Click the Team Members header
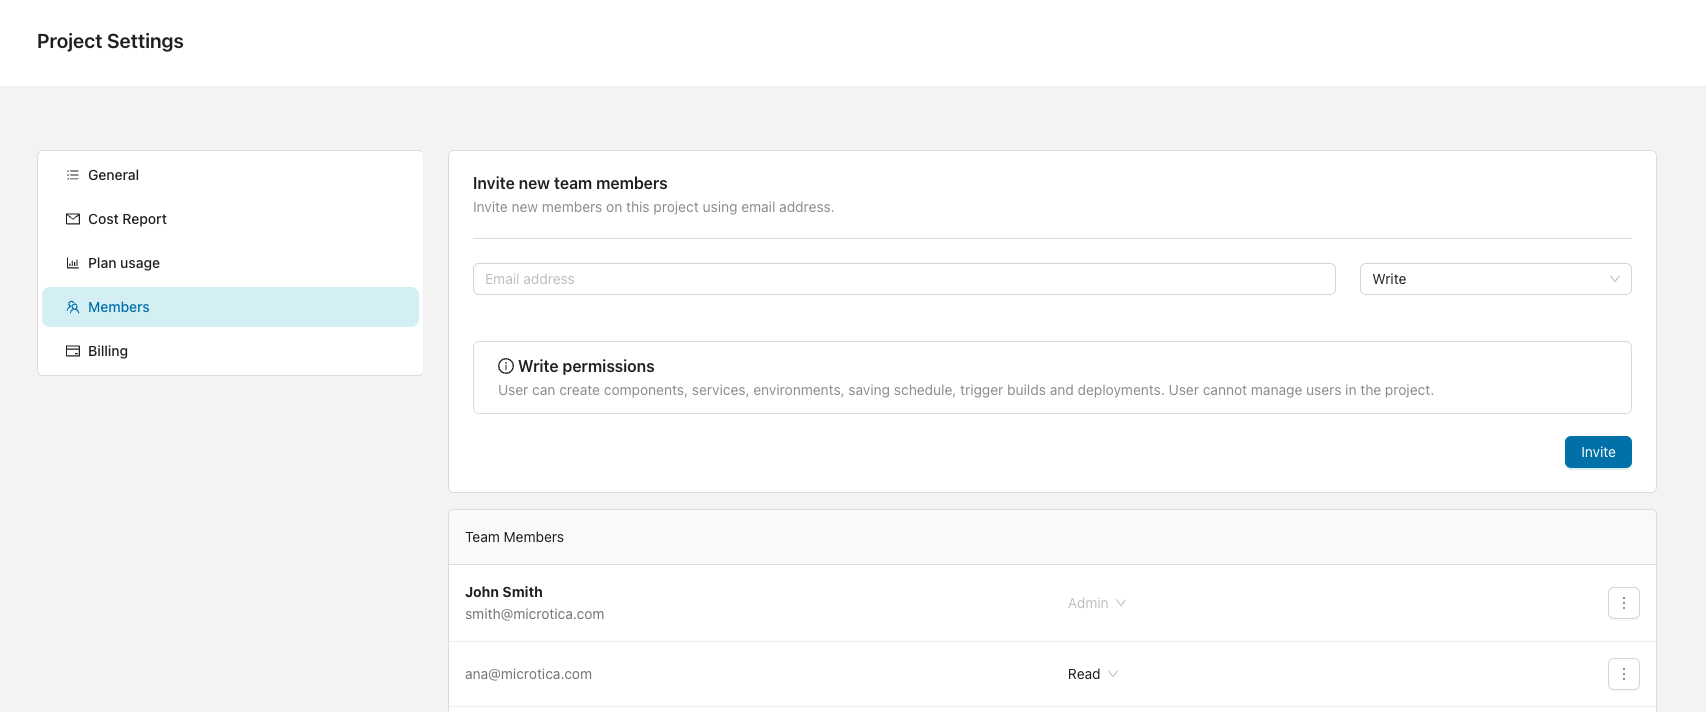This screenshot has width=1706, height=712. point(514,537)
